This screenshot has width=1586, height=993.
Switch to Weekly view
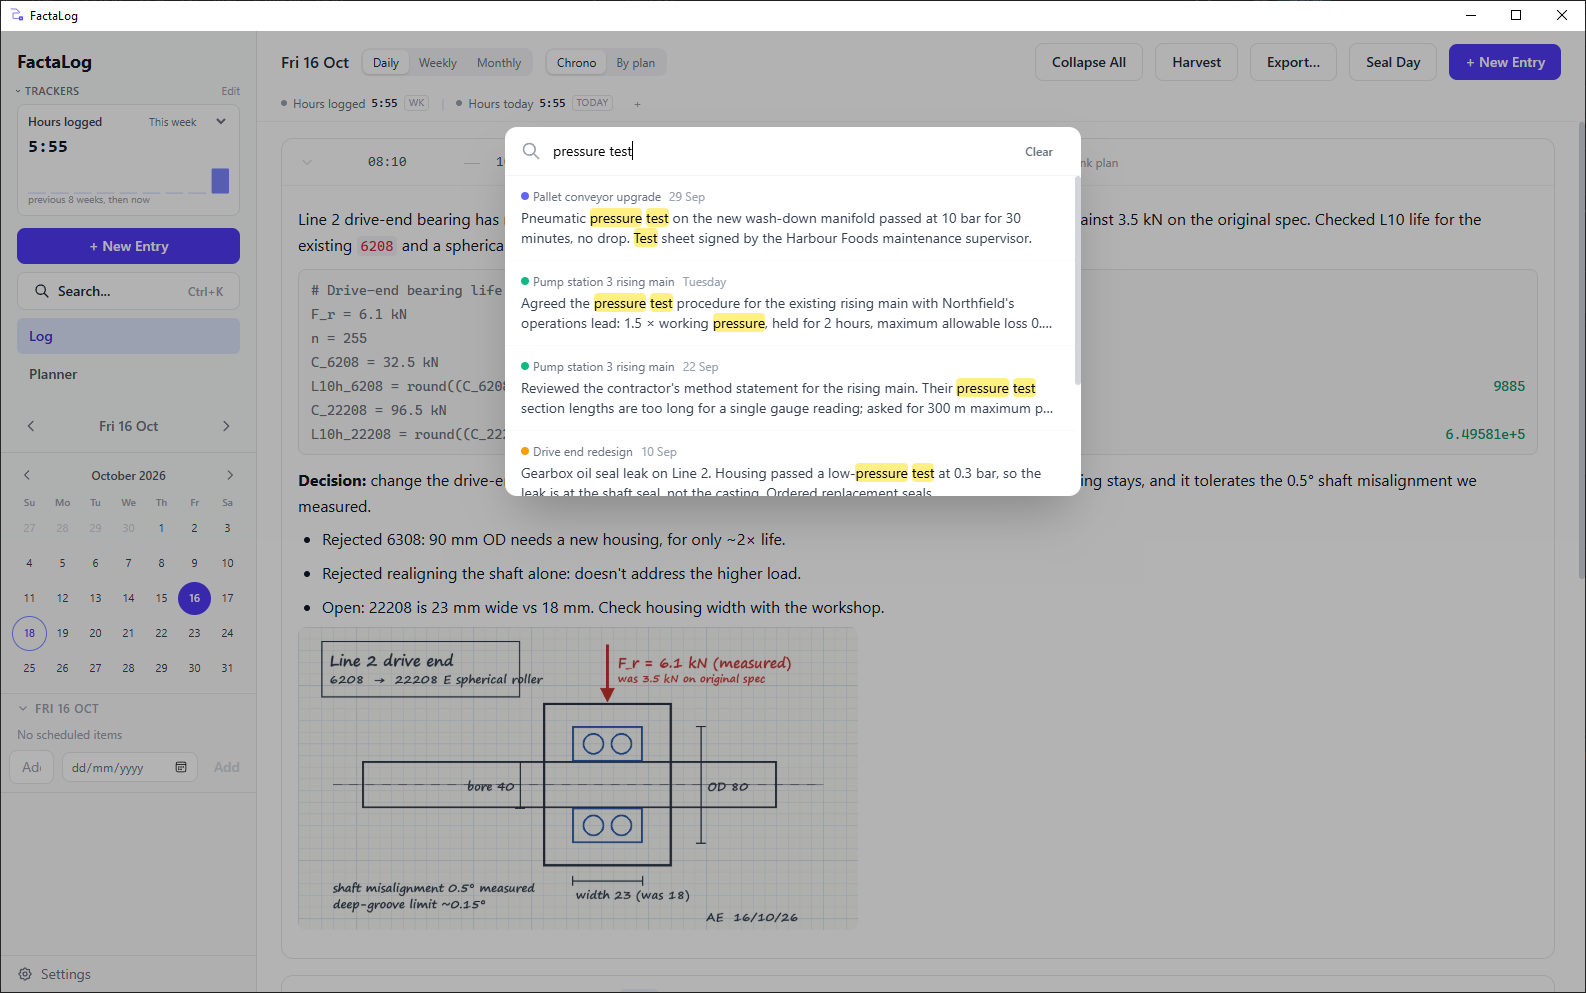point(438,62)
